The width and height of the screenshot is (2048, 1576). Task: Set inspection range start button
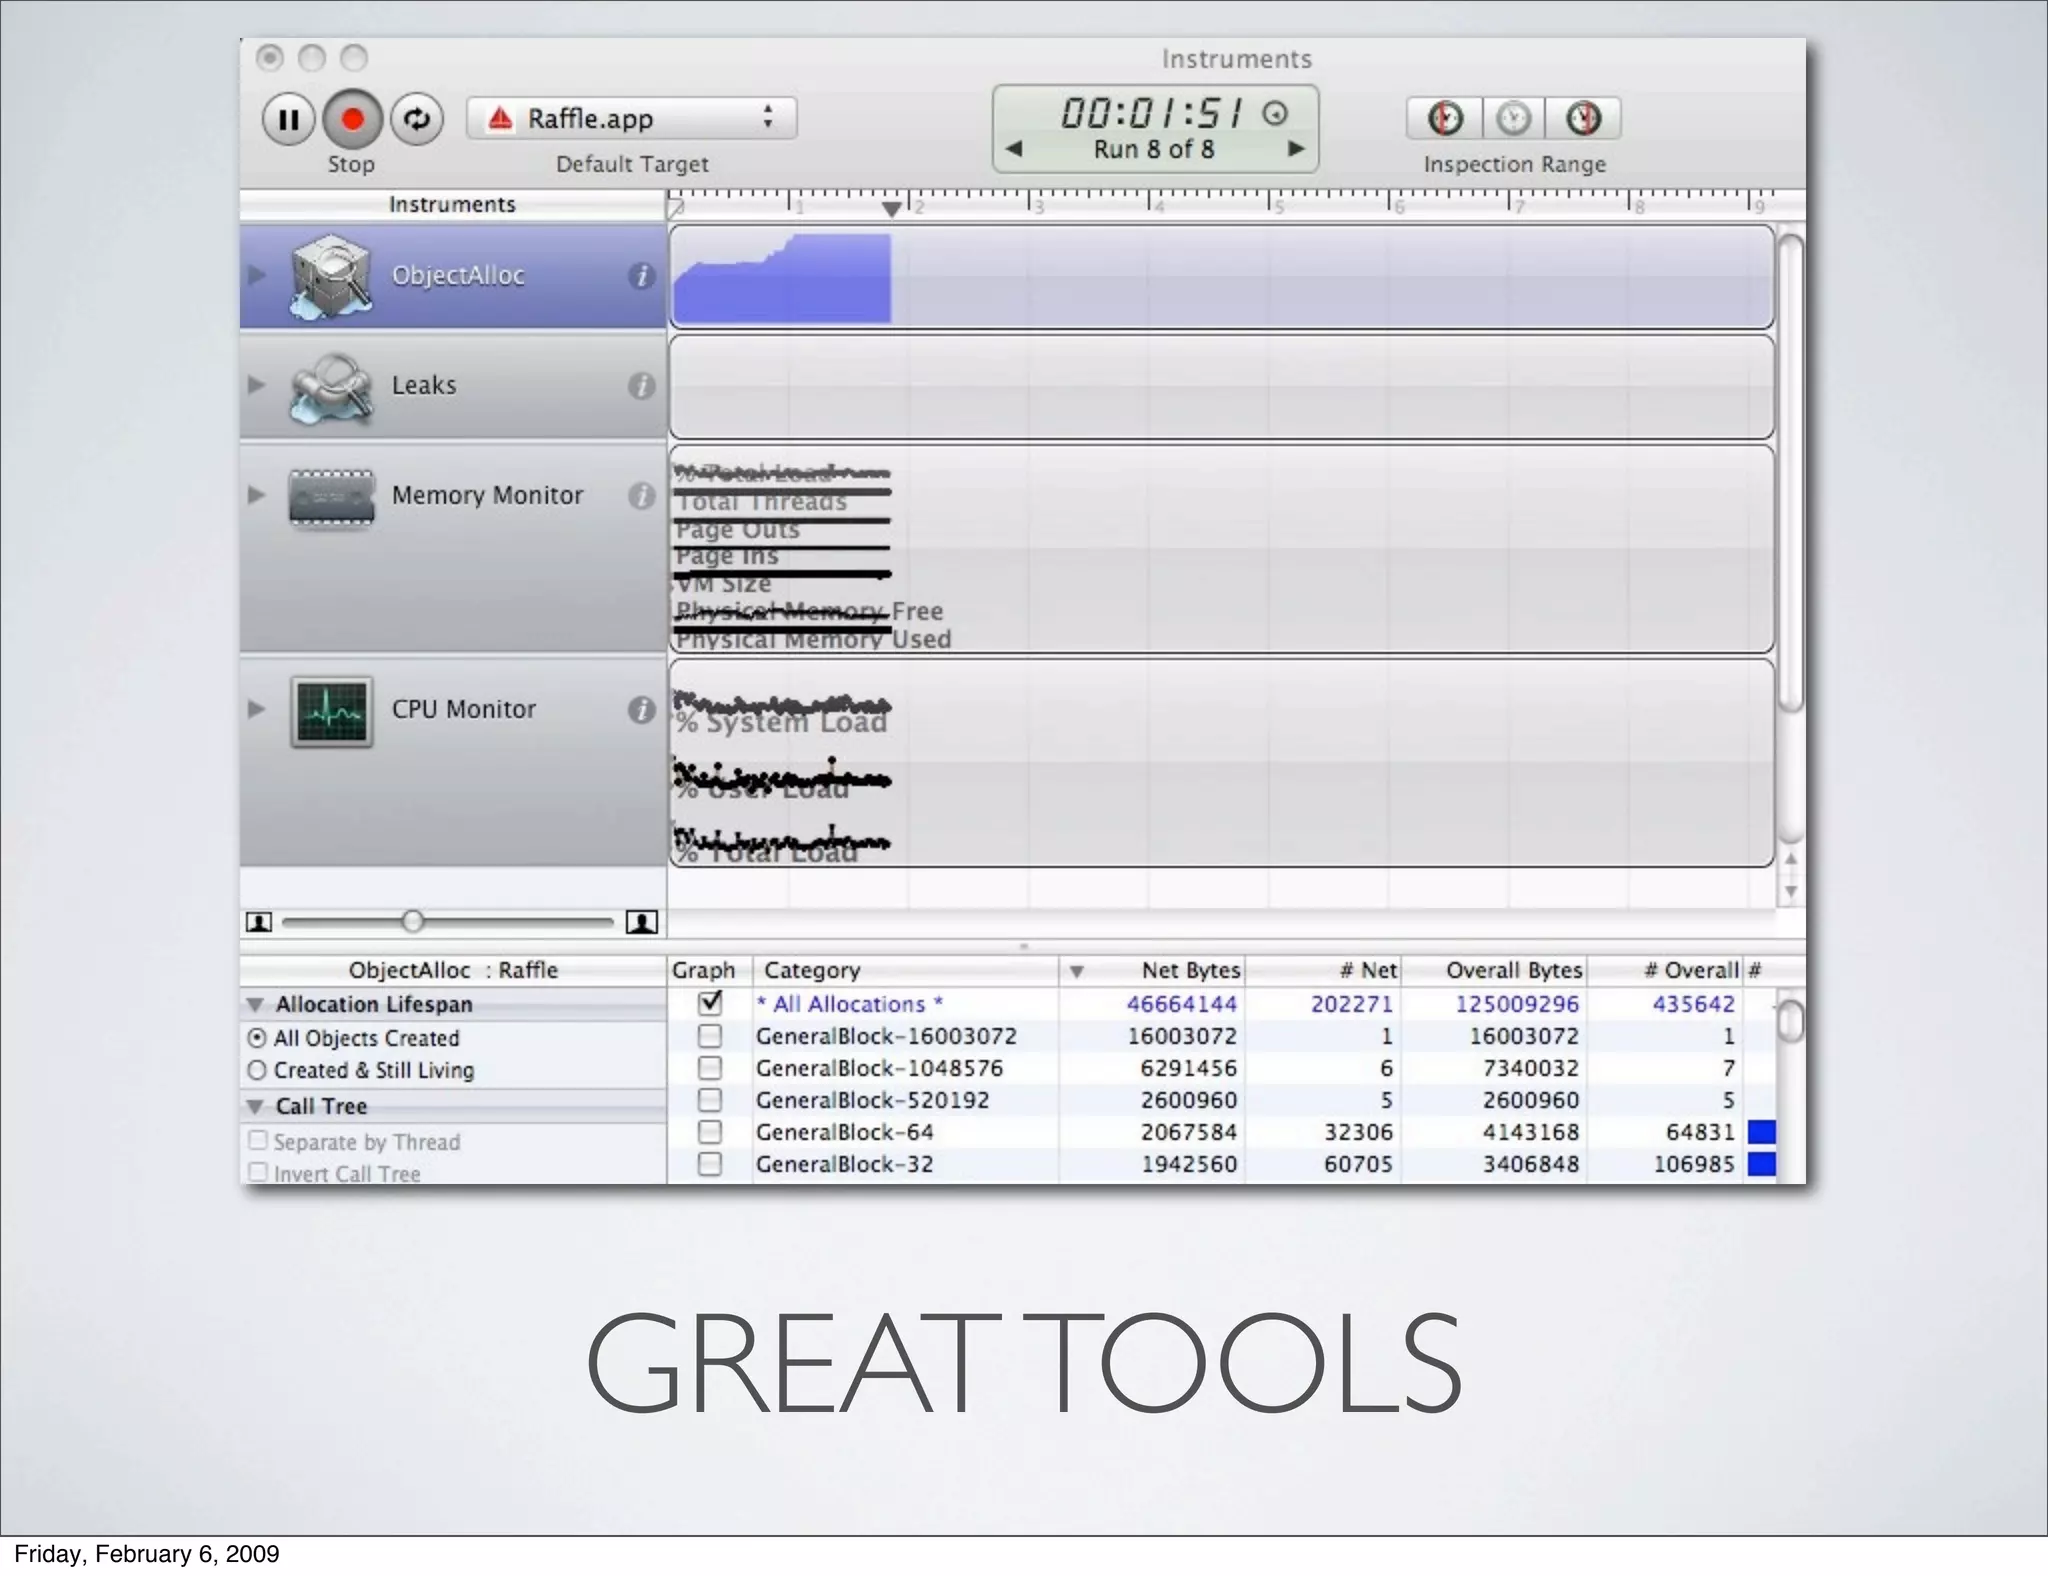pyautogui.click(x=1444, y=118)
